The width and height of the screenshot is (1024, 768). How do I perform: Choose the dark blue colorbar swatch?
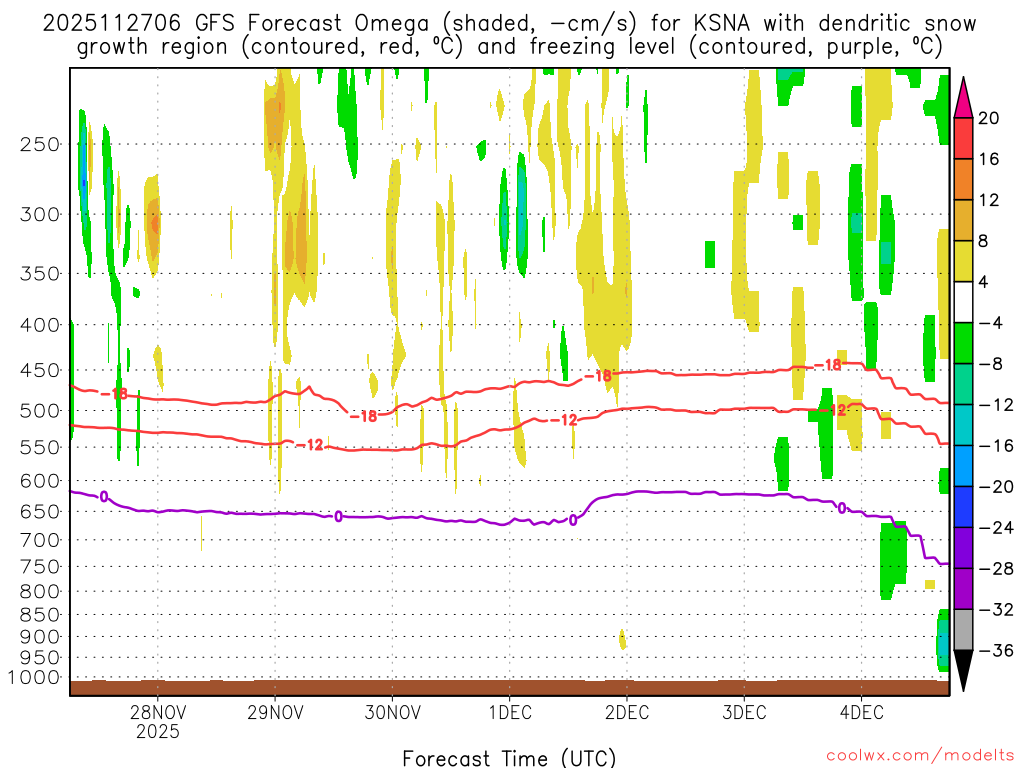pos(964,506)
